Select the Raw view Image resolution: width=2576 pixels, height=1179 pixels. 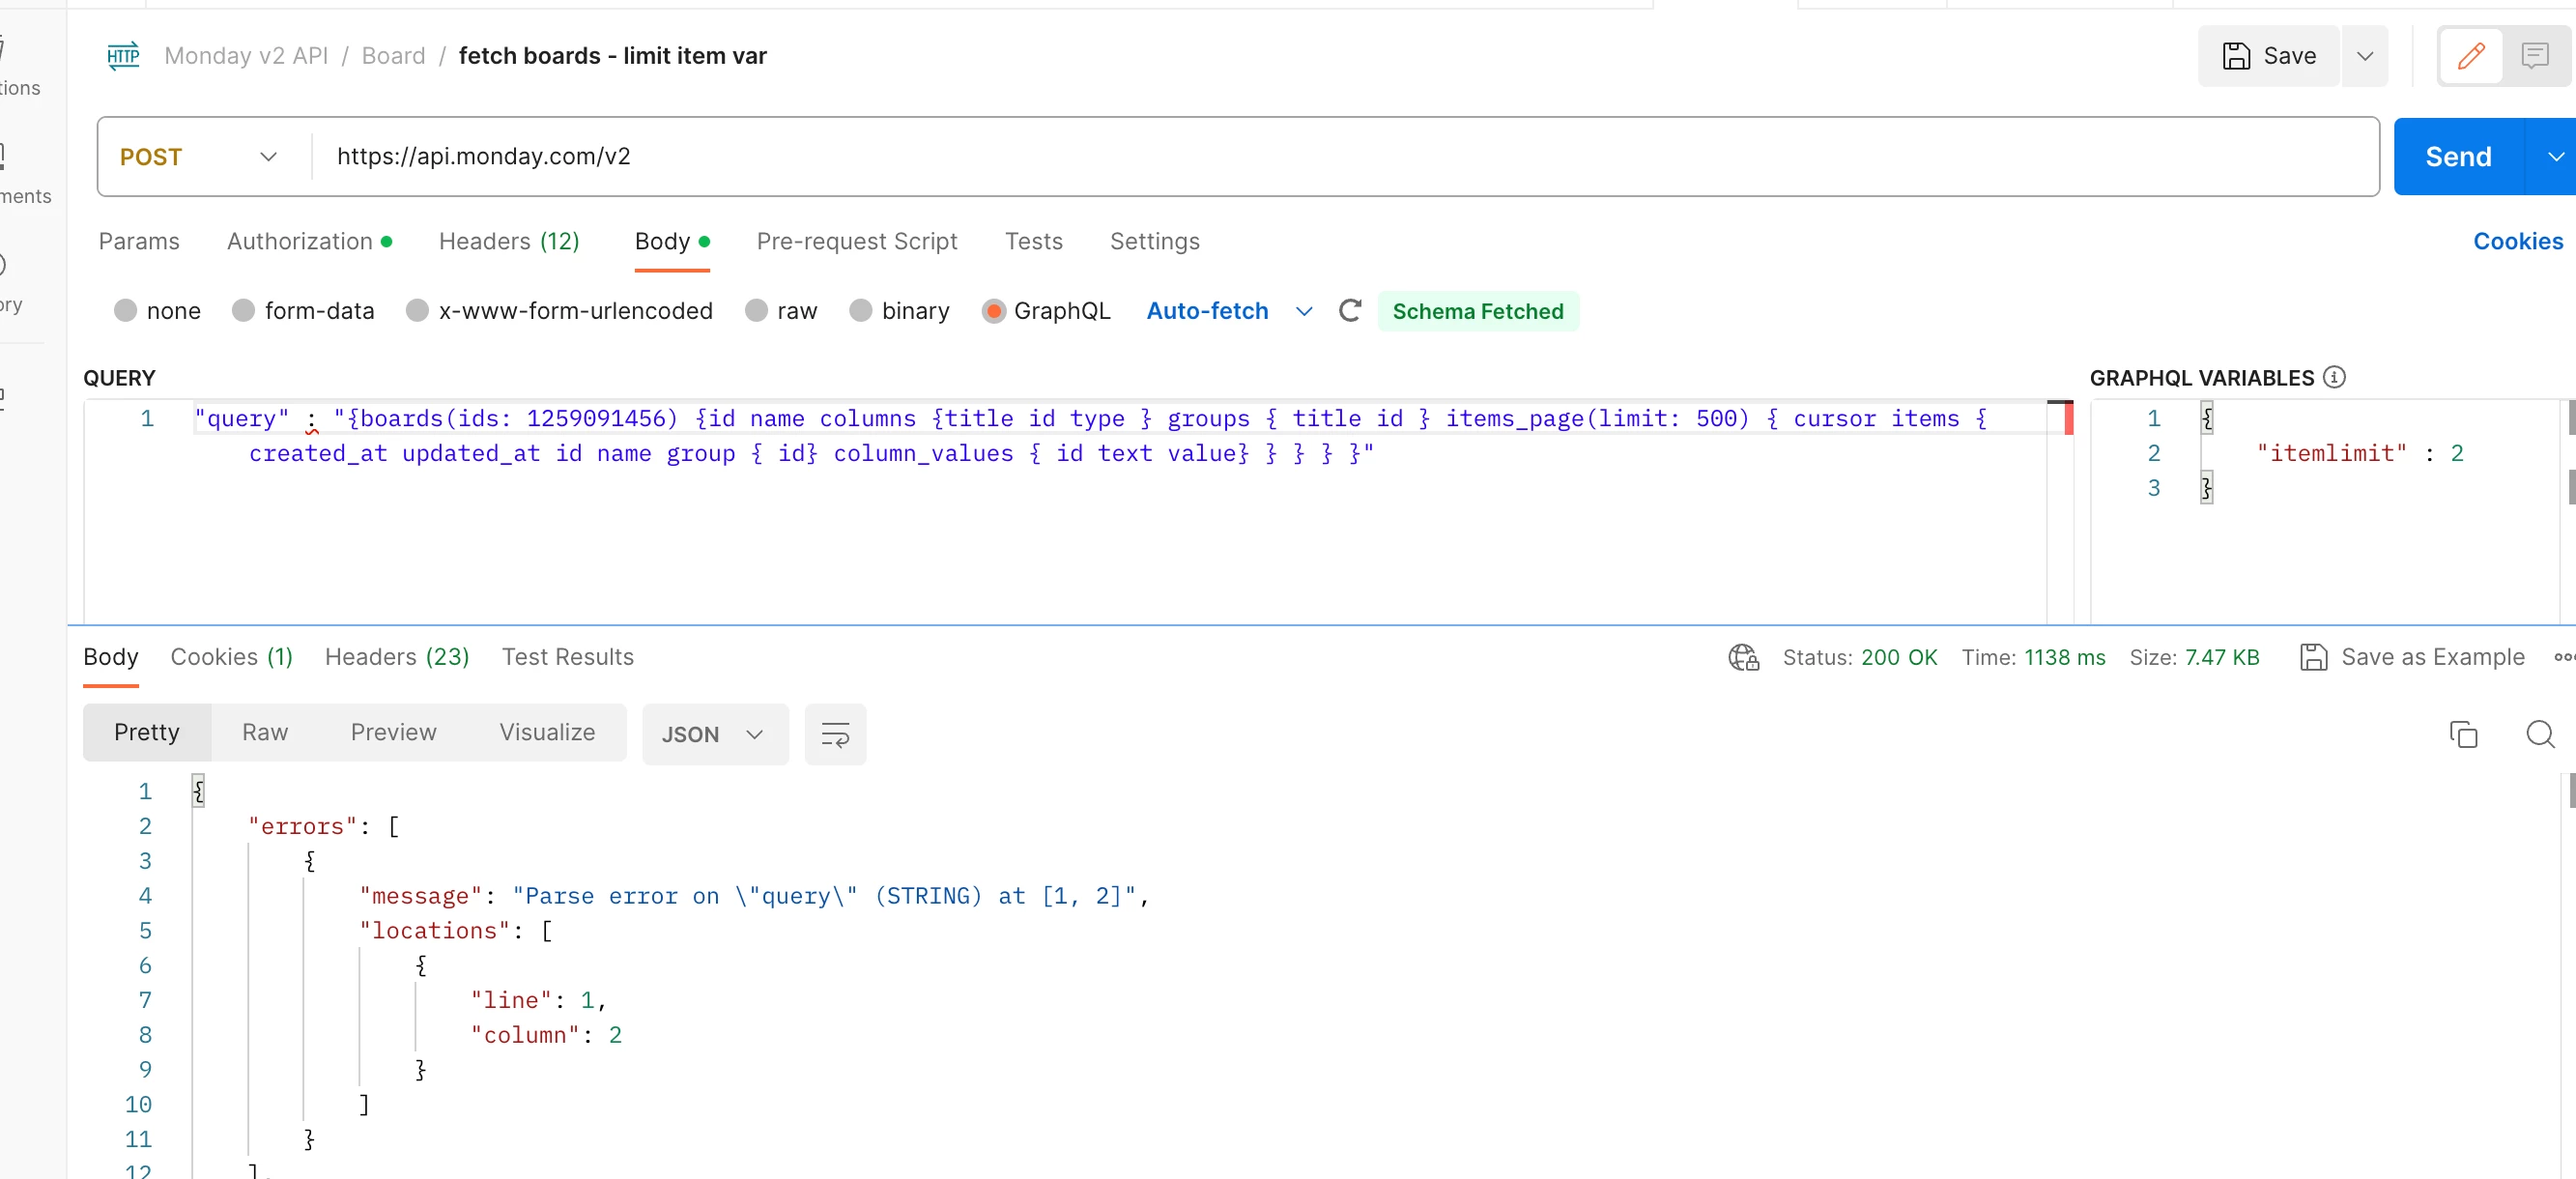coord(264,733)
